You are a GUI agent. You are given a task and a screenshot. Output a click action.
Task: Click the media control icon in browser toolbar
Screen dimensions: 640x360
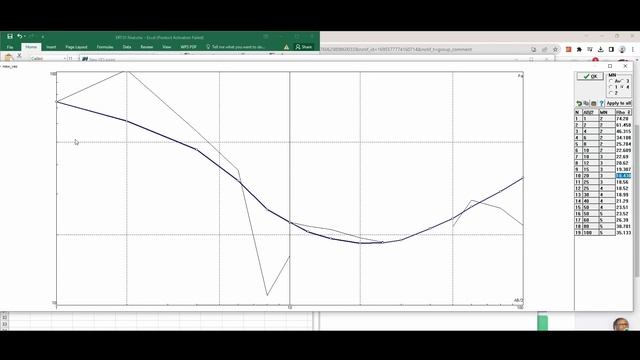[590, 49]
